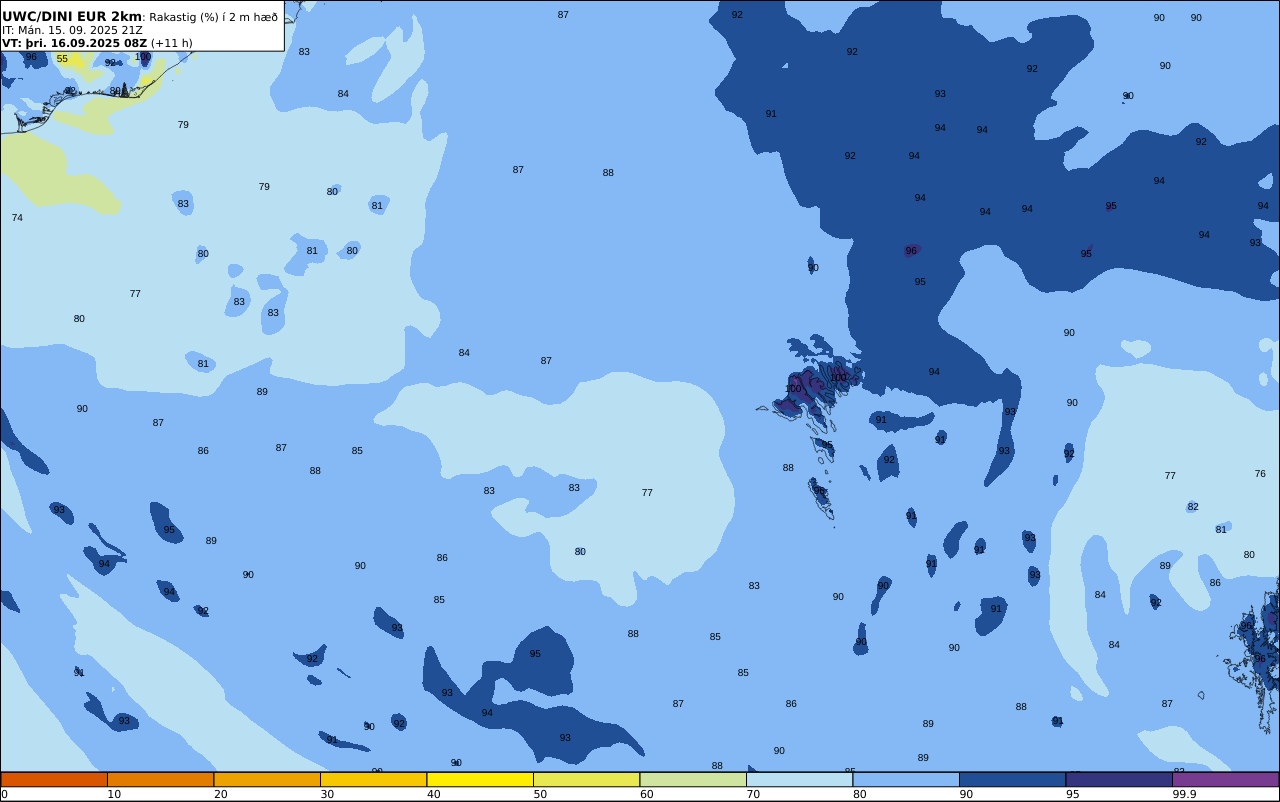
Task: Click the orange 10–20 legend swatch
Action: pyautogui.click(x=160, y=779)
